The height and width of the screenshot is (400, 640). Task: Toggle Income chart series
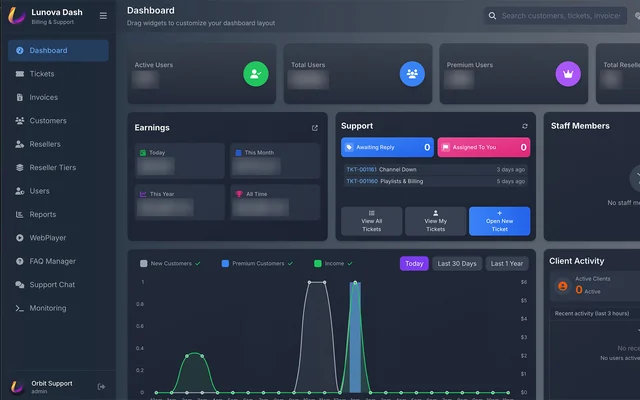tap(333, 264)
